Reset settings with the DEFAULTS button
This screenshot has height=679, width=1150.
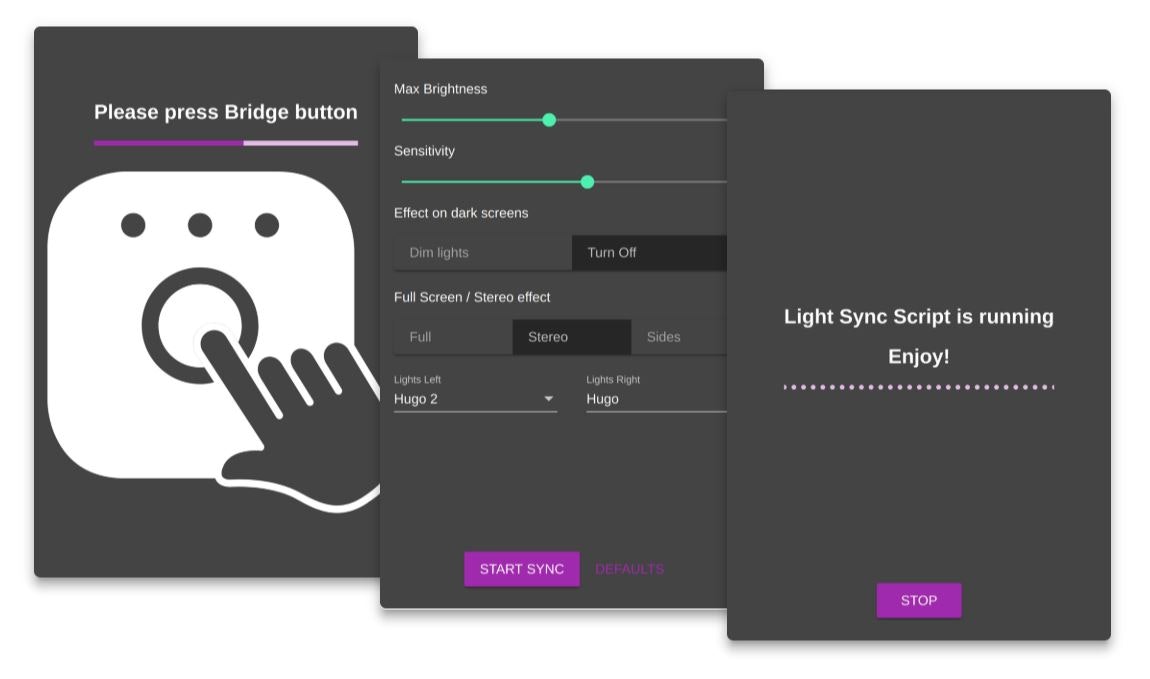[629, 568]
